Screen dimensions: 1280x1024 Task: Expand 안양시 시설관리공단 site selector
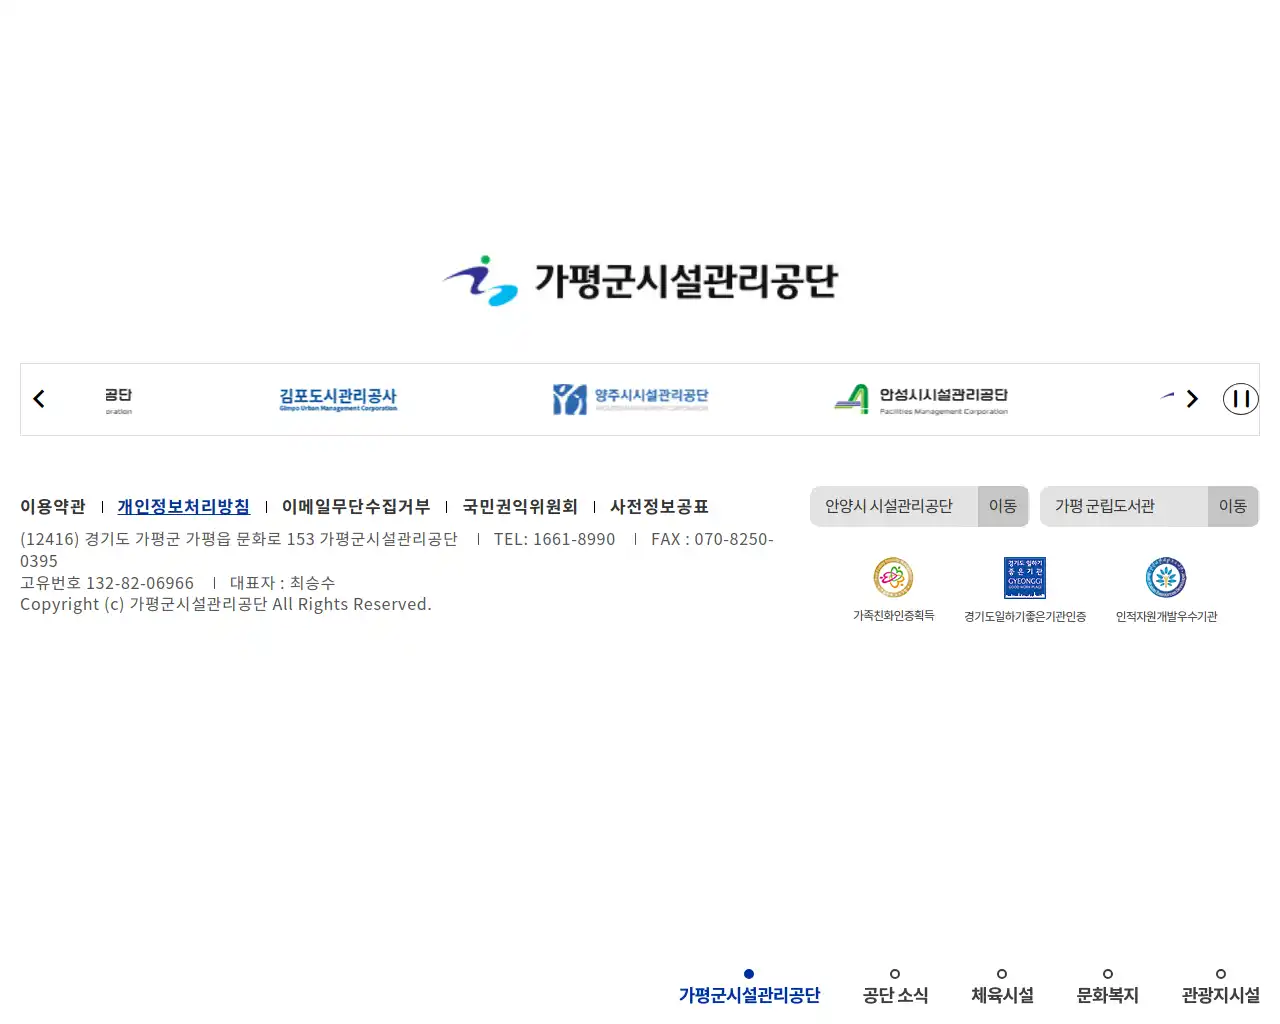pyautogui.click(x=894, y=507)
